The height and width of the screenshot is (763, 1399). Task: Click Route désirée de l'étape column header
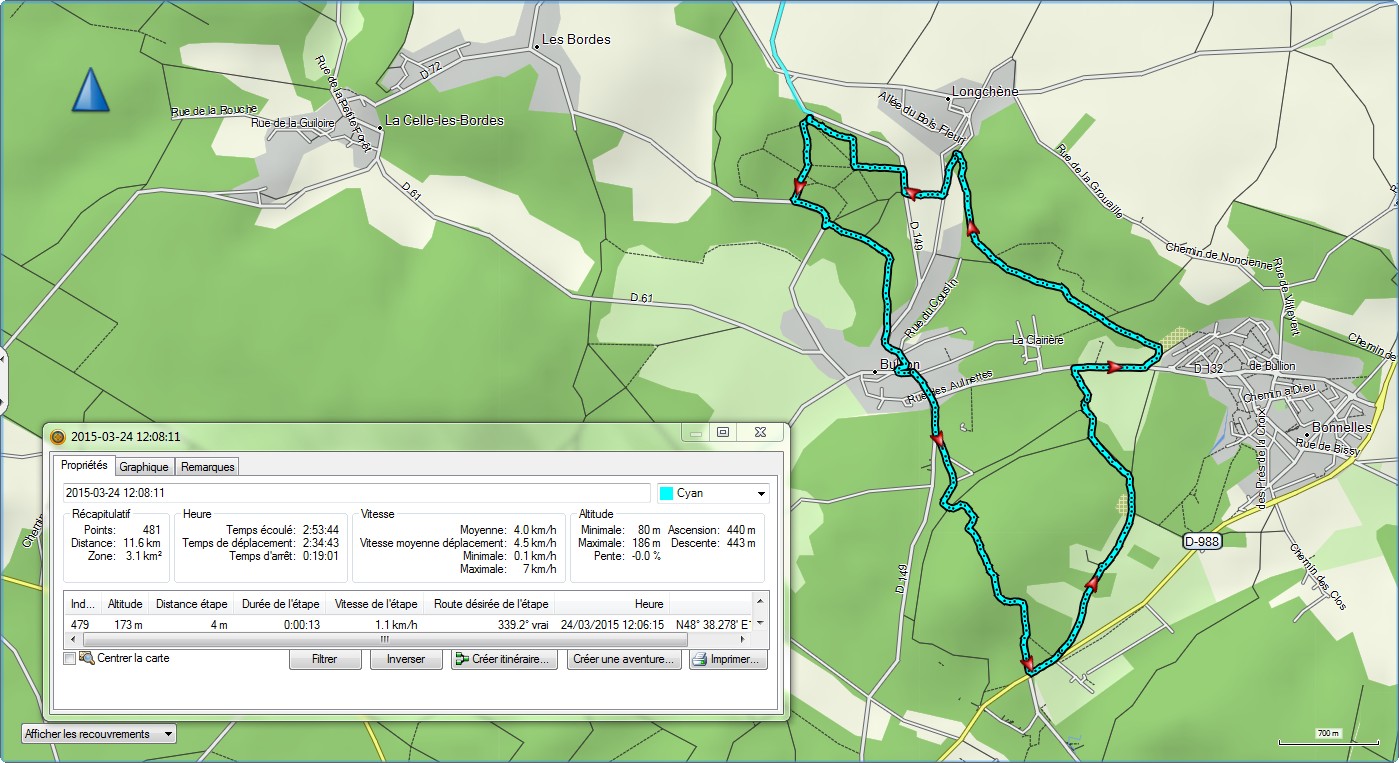tap(489, 604)
